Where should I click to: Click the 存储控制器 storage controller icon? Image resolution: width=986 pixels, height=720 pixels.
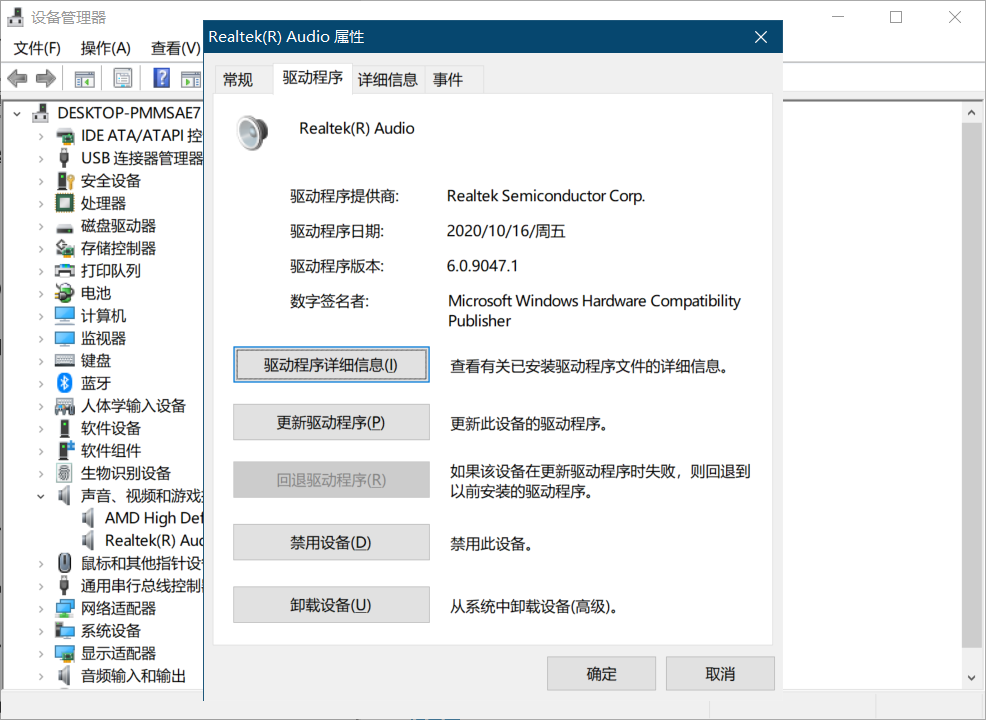pos(65,248)
